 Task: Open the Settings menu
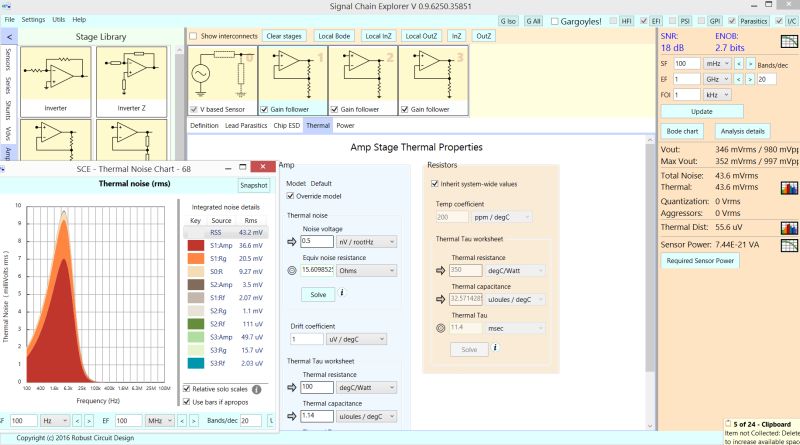point(33,19)
